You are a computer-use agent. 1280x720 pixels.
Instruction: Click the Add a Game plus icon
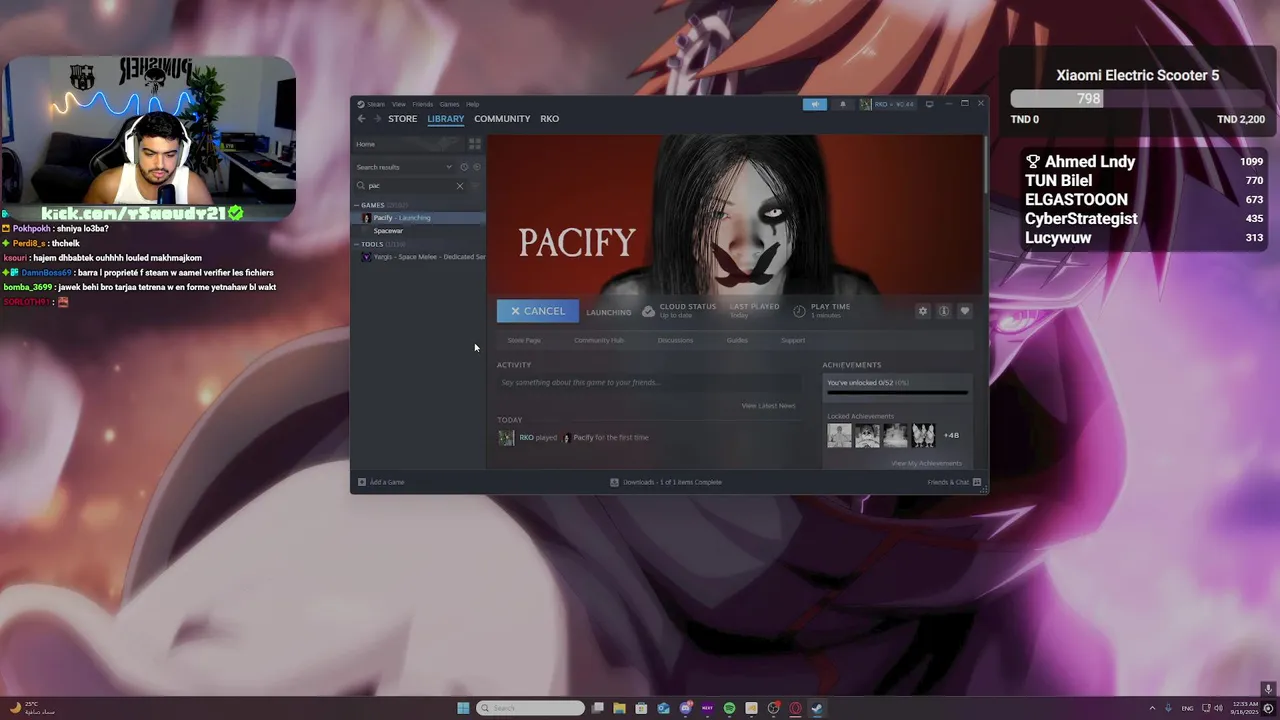362,482
